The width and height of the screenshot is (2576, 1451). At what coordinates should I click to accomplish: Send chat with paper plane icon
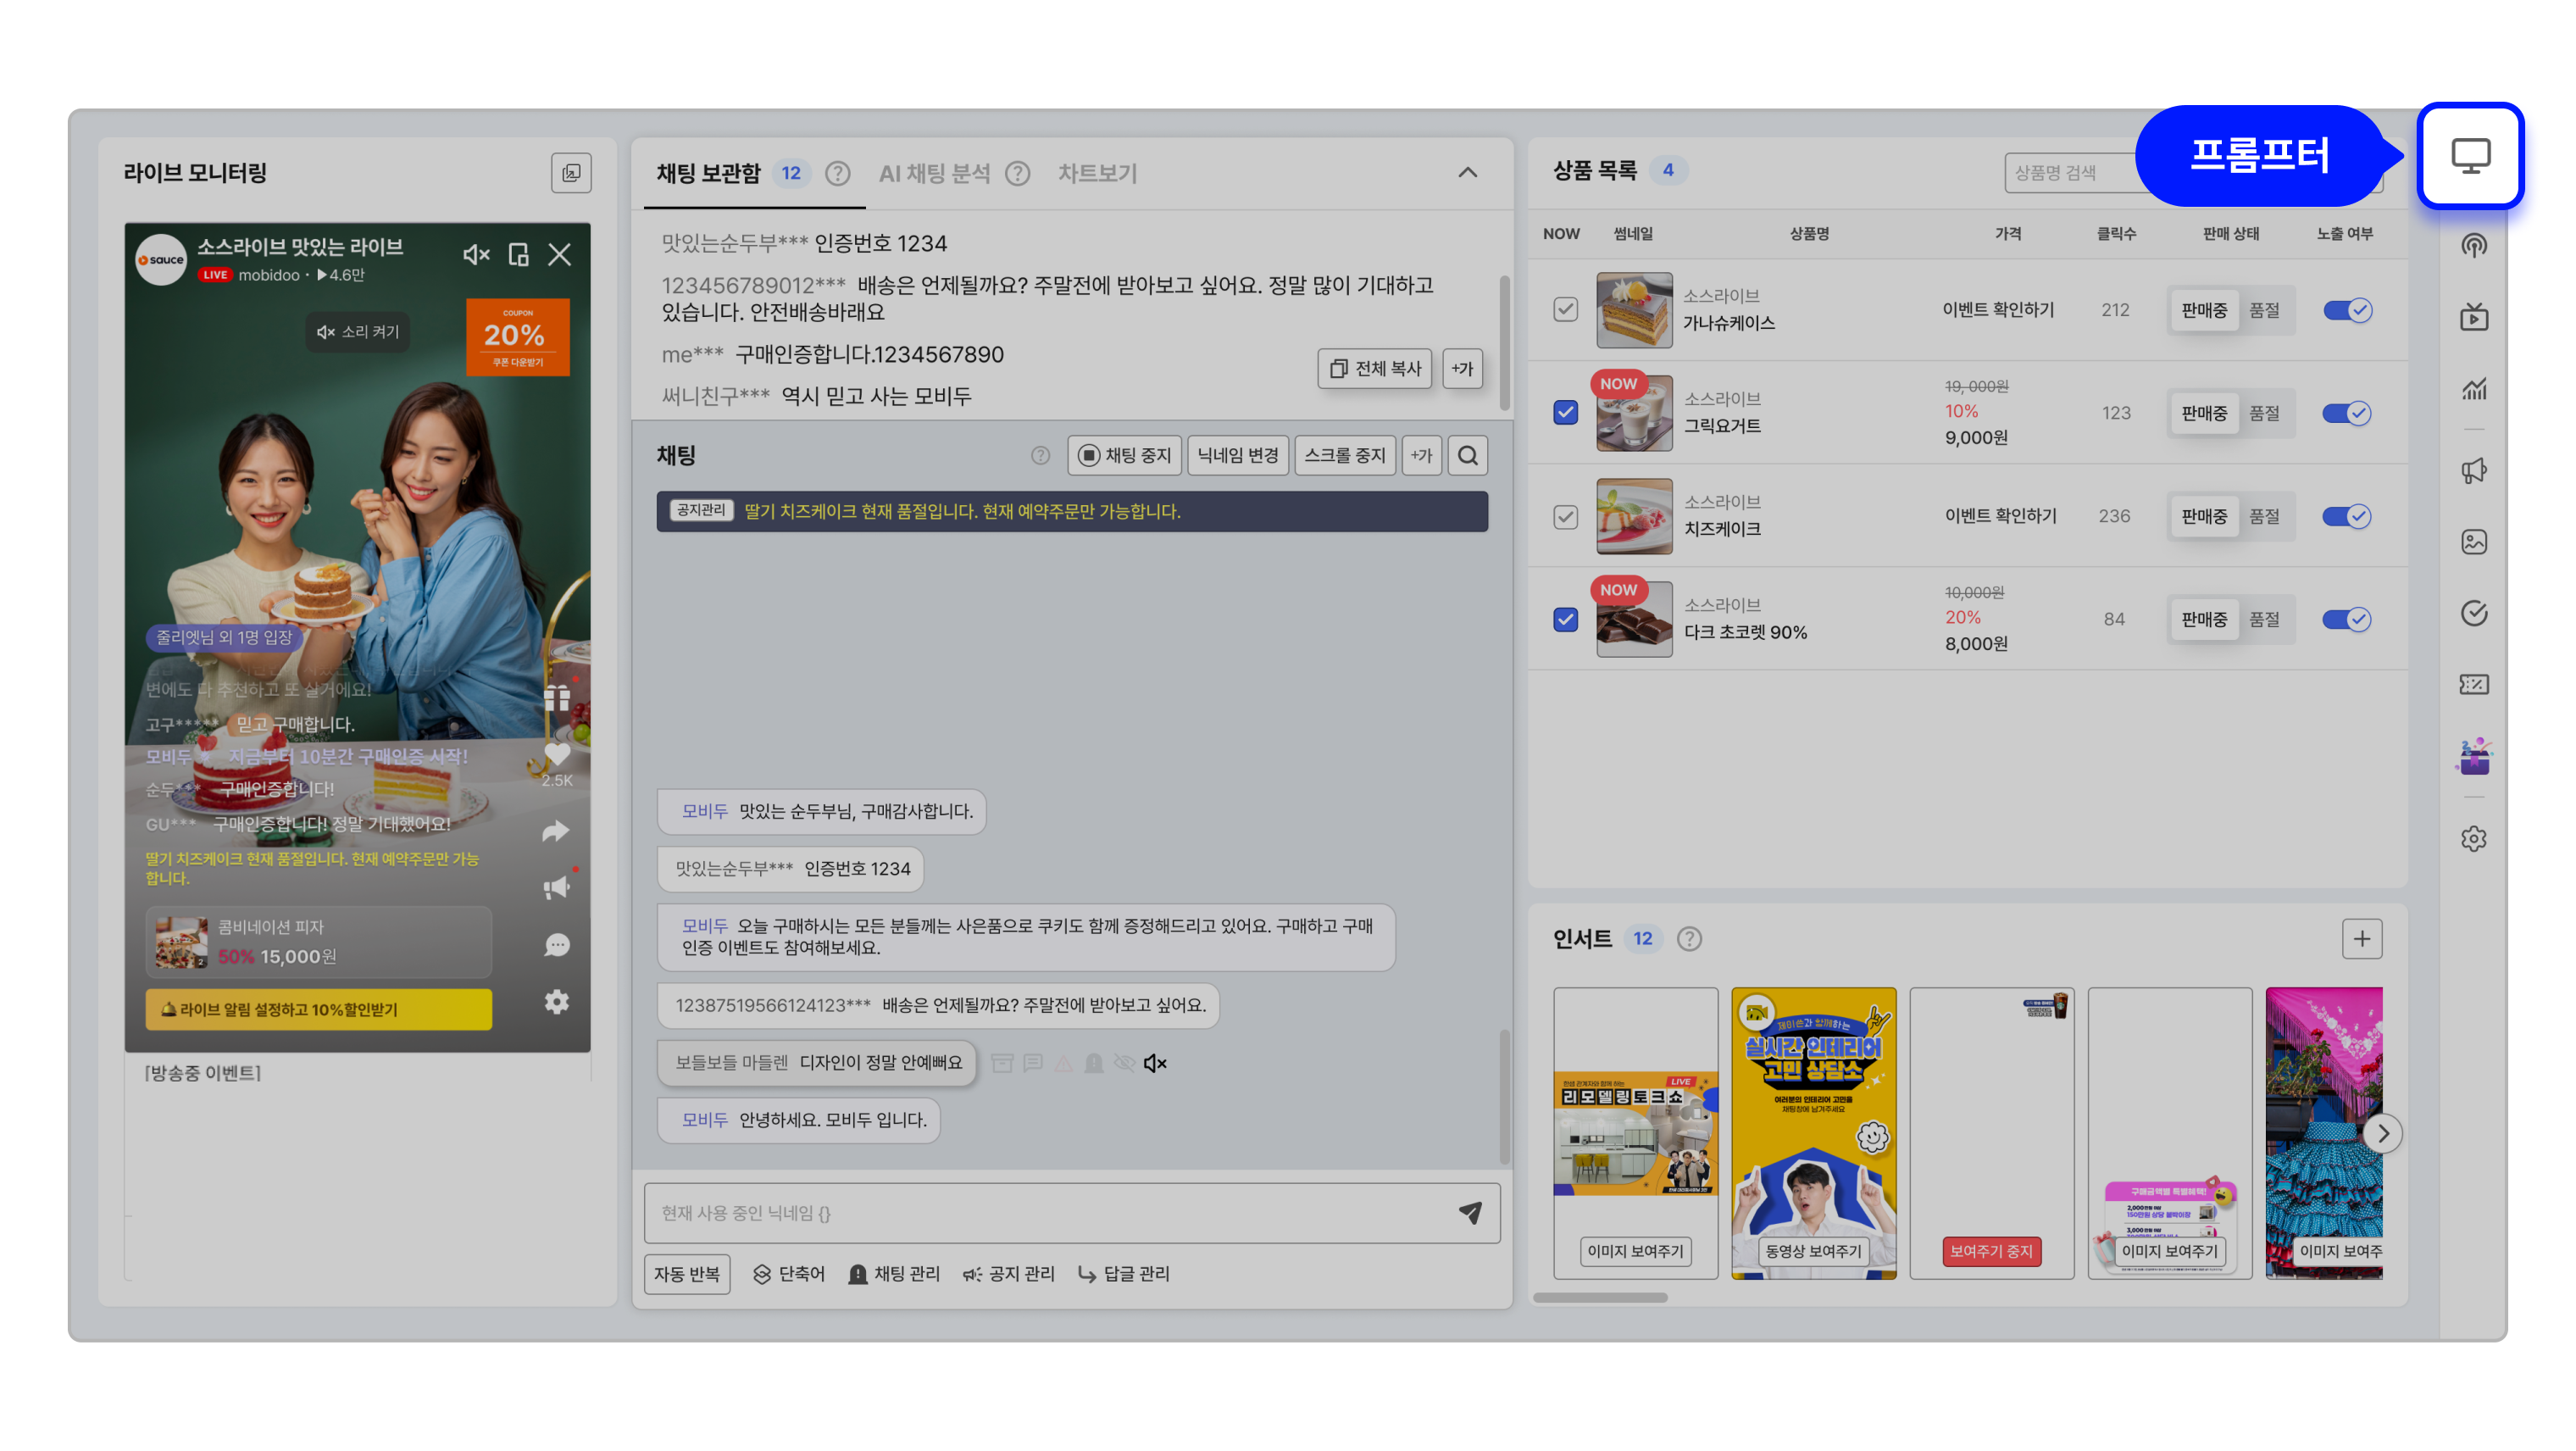pos(1470,1213)
